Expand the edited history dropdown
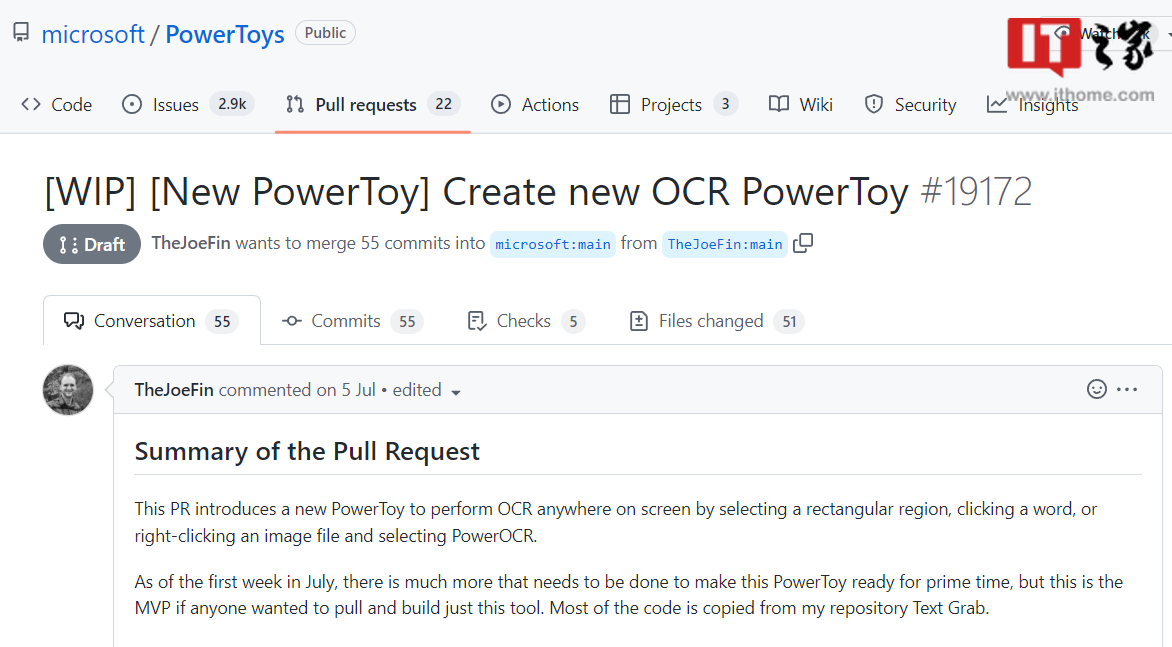Image resolution: width=1172 pixels, height=647 pixels. coord(426,390)
